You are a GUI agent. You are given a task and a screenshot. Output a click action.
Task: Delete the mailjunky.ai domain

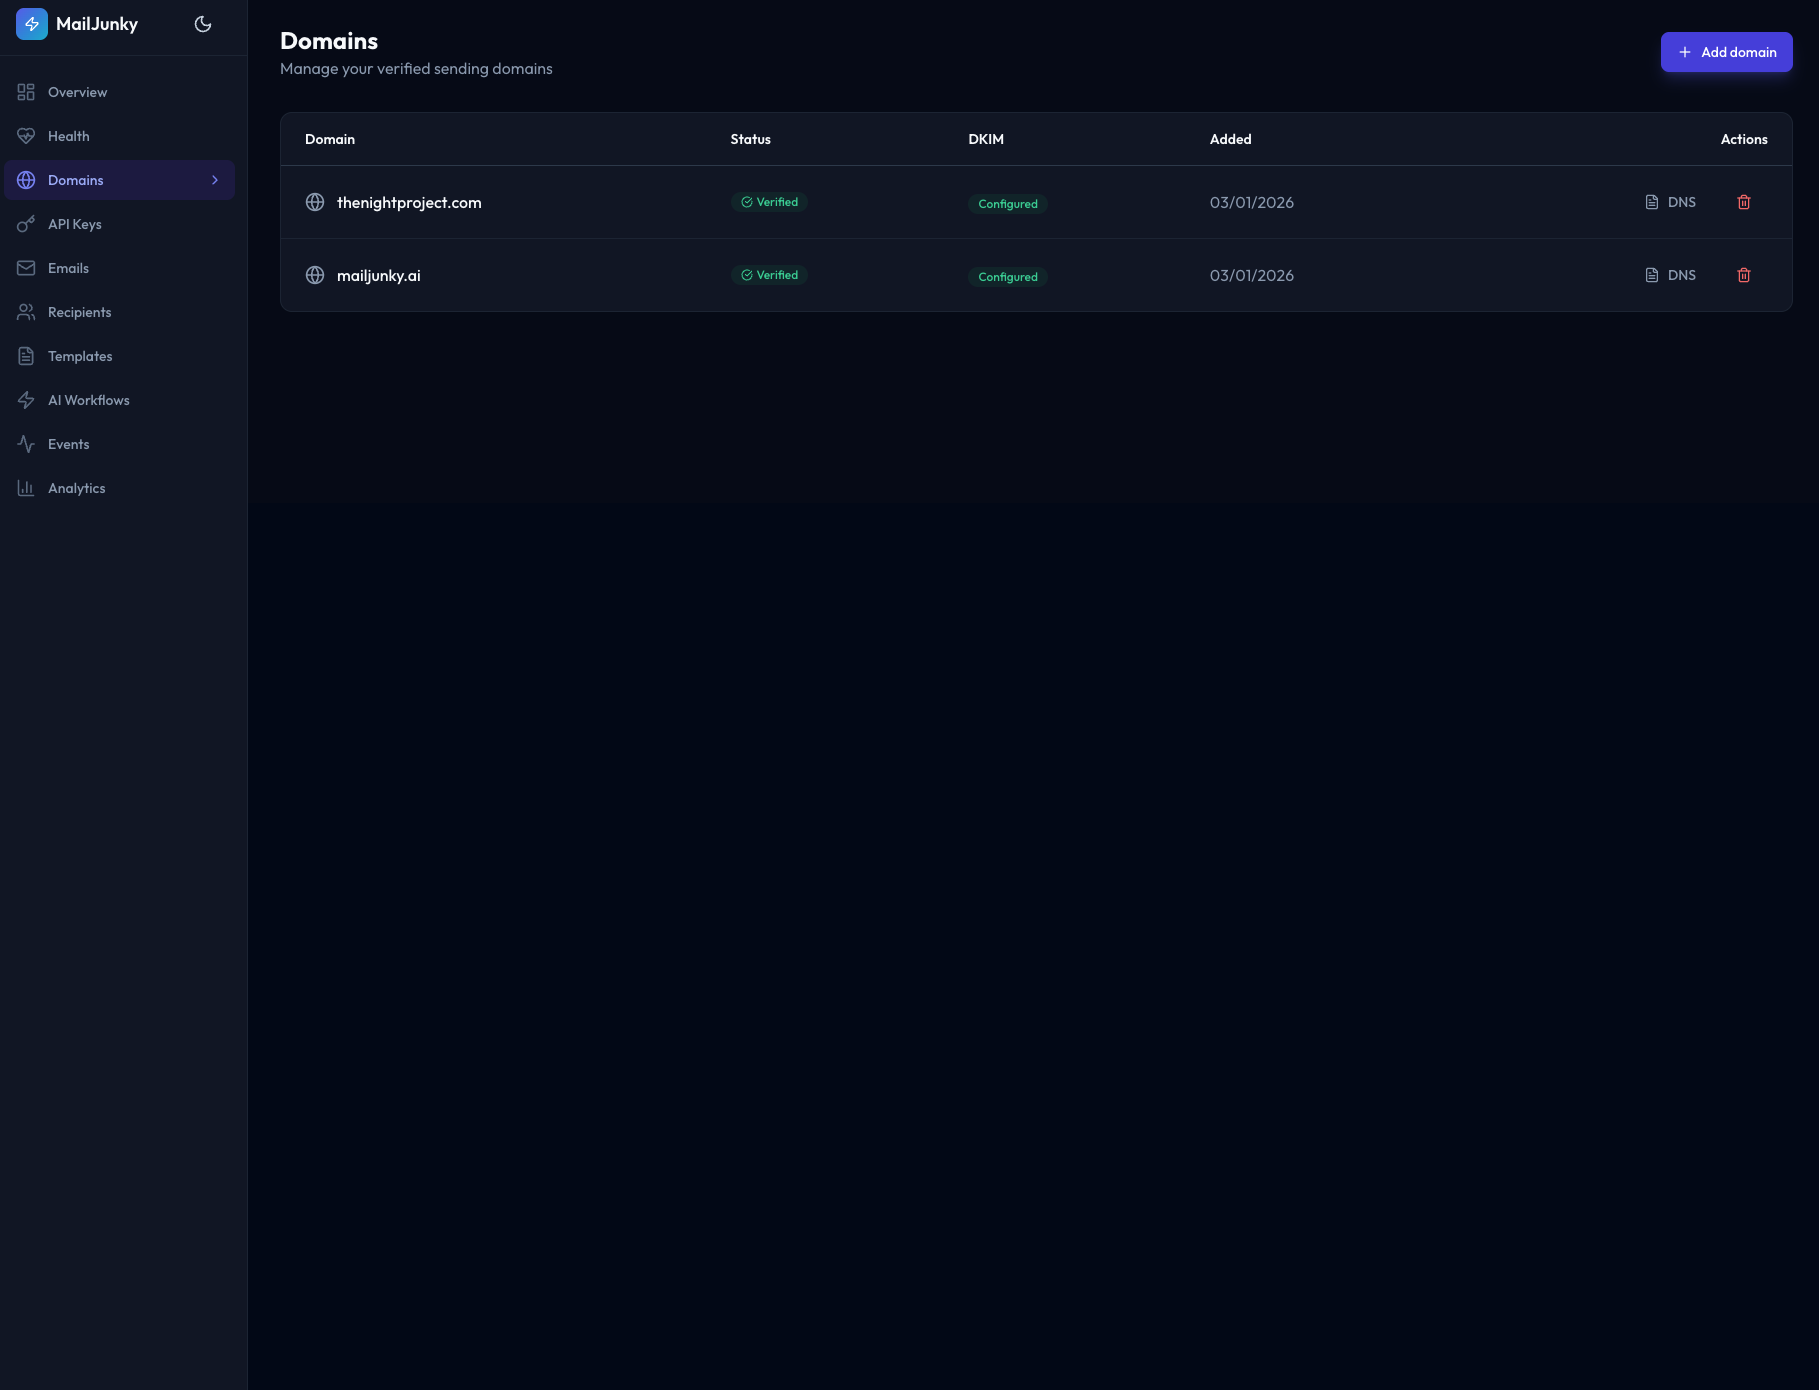tap(1744, 275)
